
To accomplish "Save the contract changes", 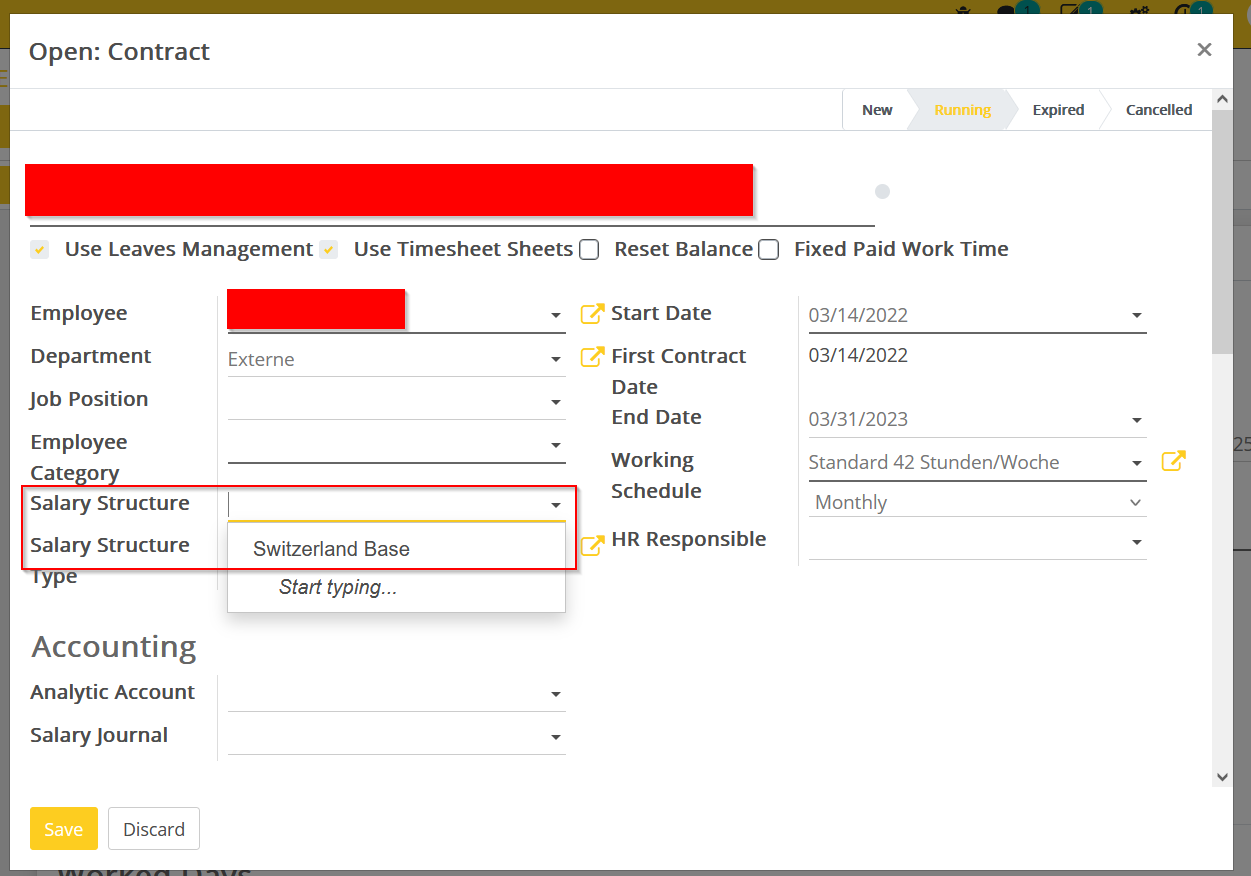I will point(63,828).
